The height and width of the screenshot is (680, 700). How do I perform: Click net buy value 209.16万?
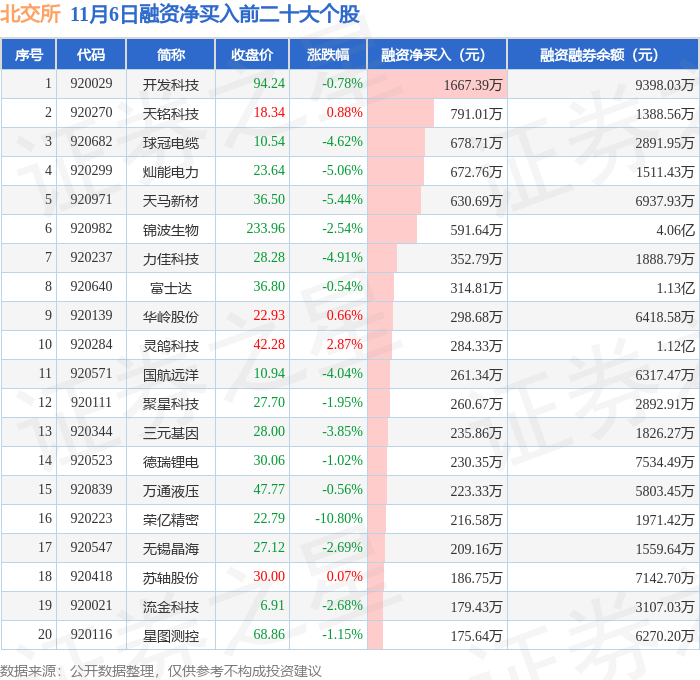click(x=476, y=549)
